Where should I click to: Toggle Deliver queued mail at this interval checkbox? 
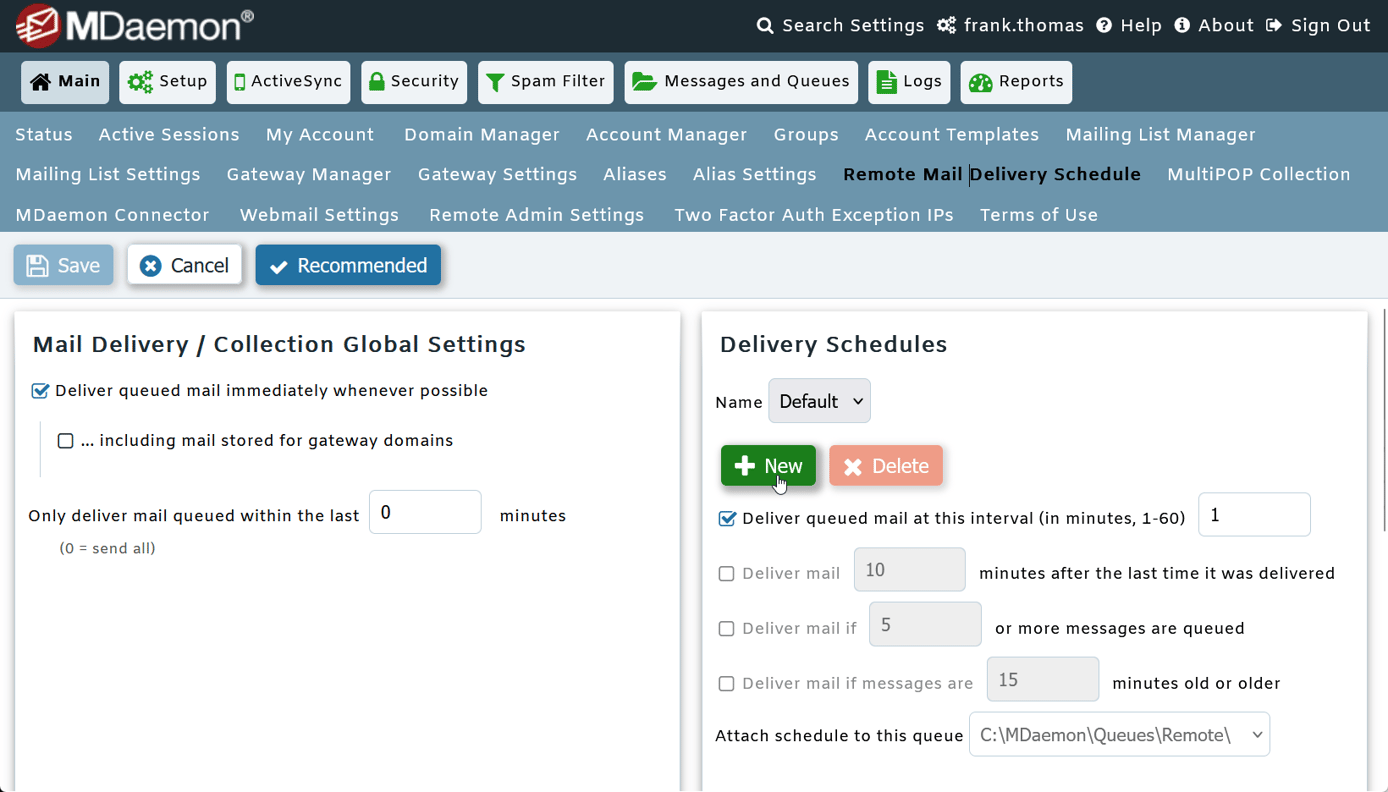pos(727,518)
